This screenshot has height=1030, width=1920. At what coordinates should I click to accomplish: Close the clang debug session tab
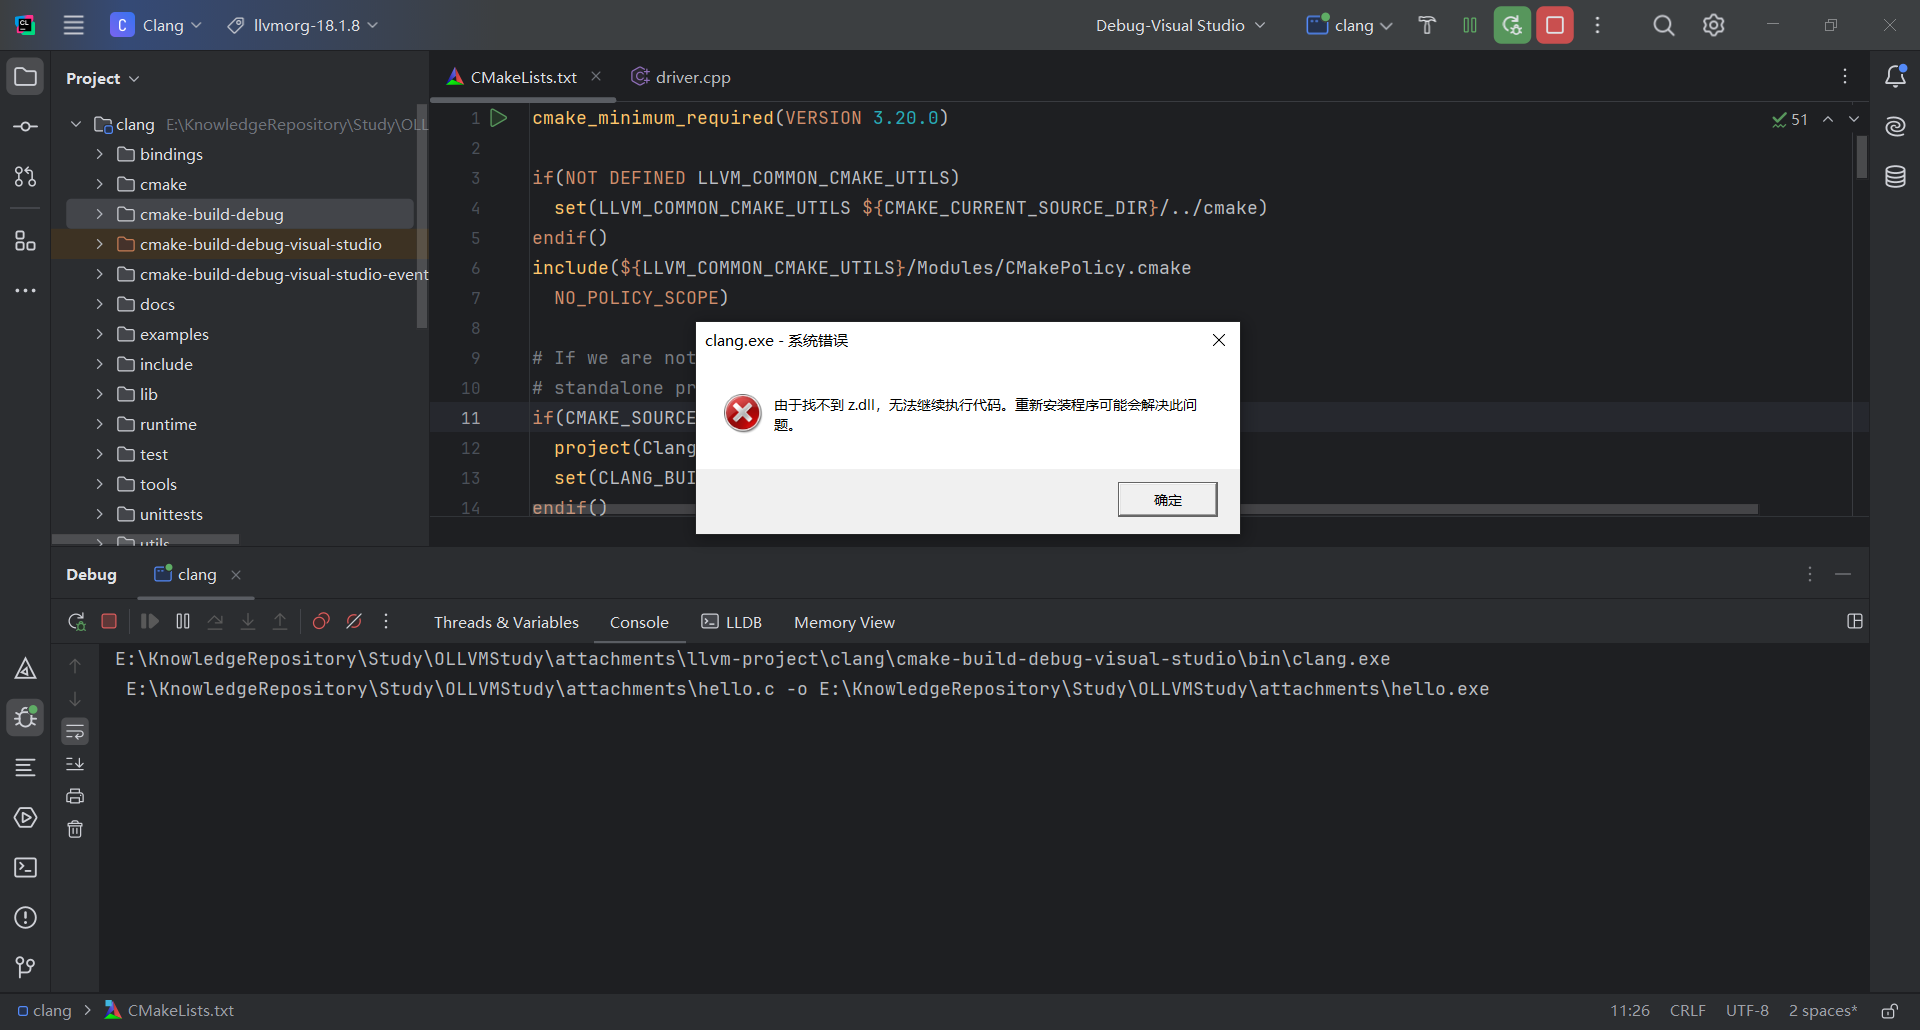236,575
